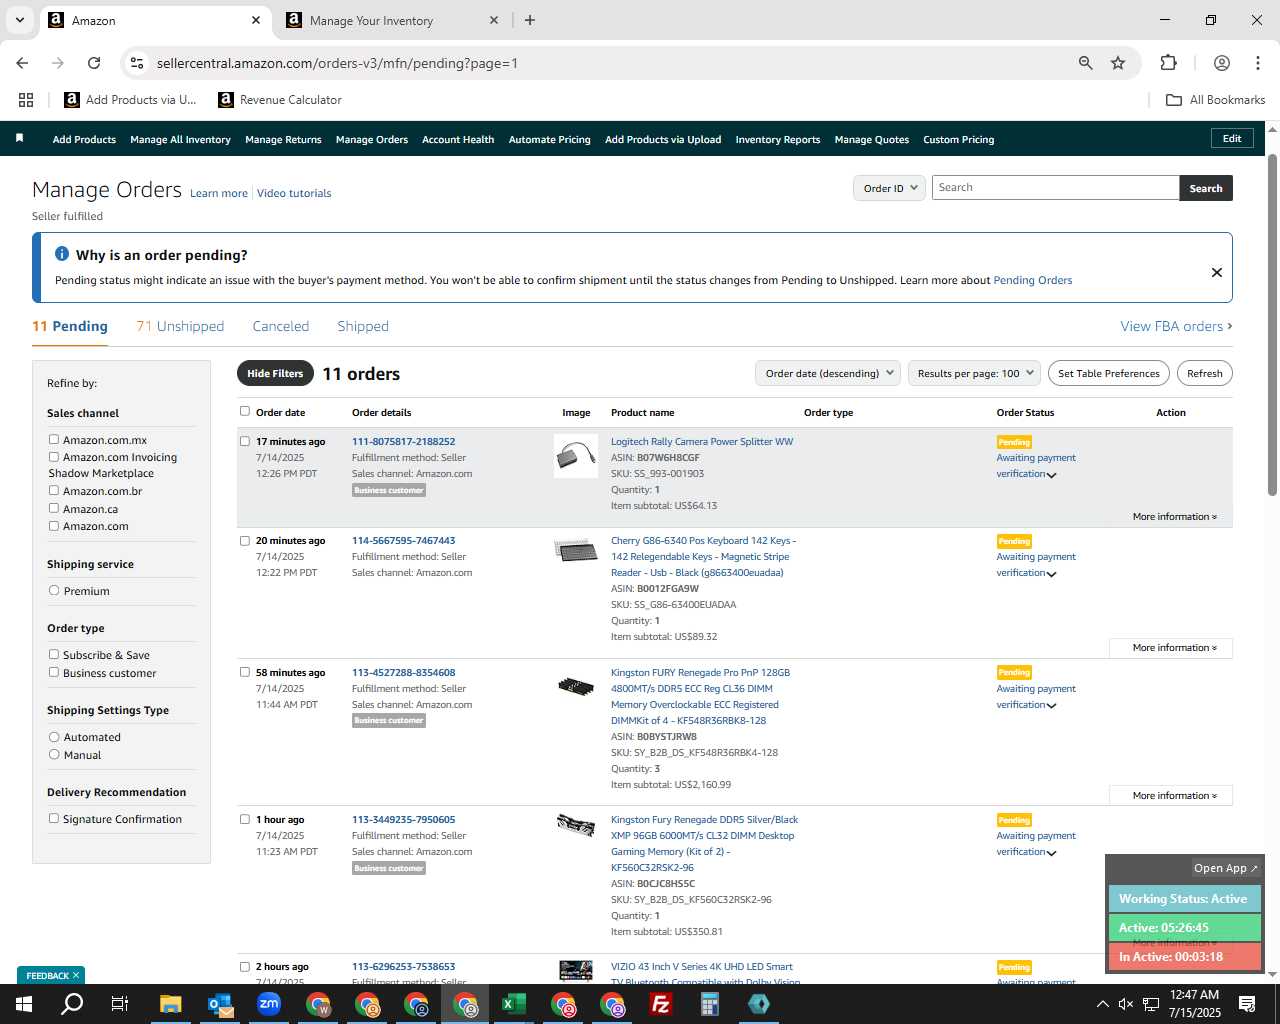Select the checkbox for order 111-8075817-2188252

(x=245, y=441)
